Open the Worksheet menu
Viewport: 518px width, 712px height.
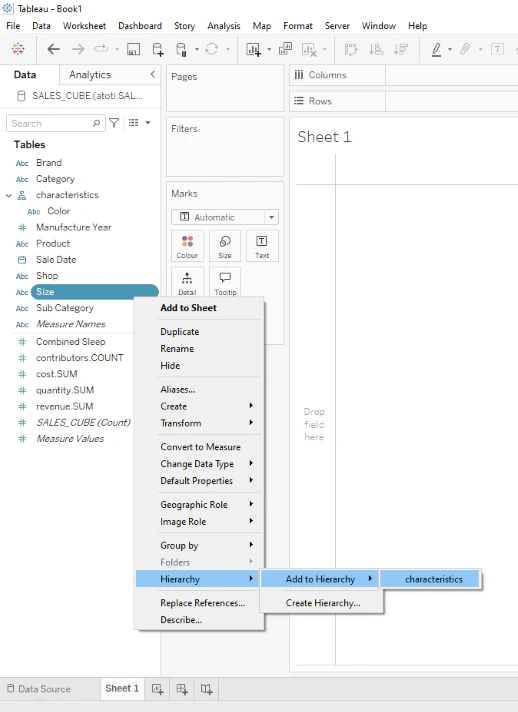[84, 26]
